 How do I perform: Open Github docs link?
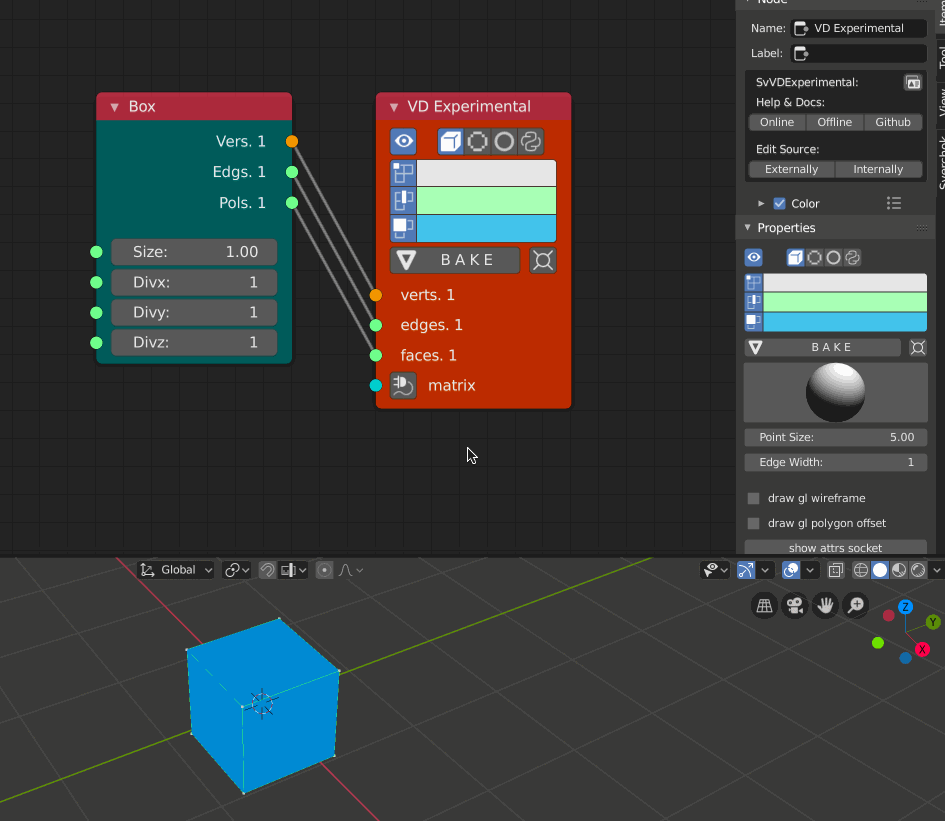click(893, 122)
